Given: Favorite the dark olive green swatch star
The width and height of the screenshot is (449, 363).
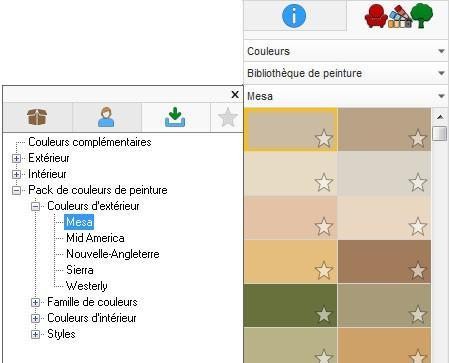Looking at the screenshot, I should coord(324,314).
